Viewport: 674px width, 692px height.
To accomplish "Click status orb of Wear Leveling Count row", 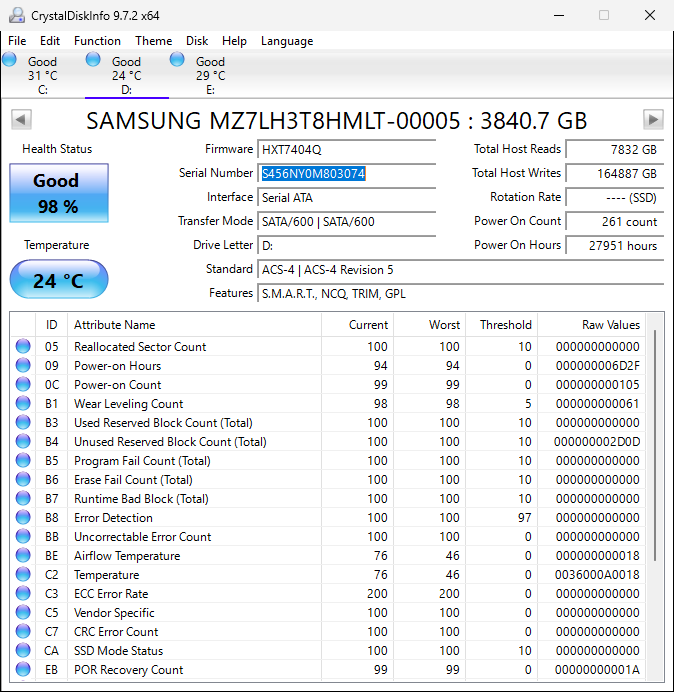I will tap(23, 403).
